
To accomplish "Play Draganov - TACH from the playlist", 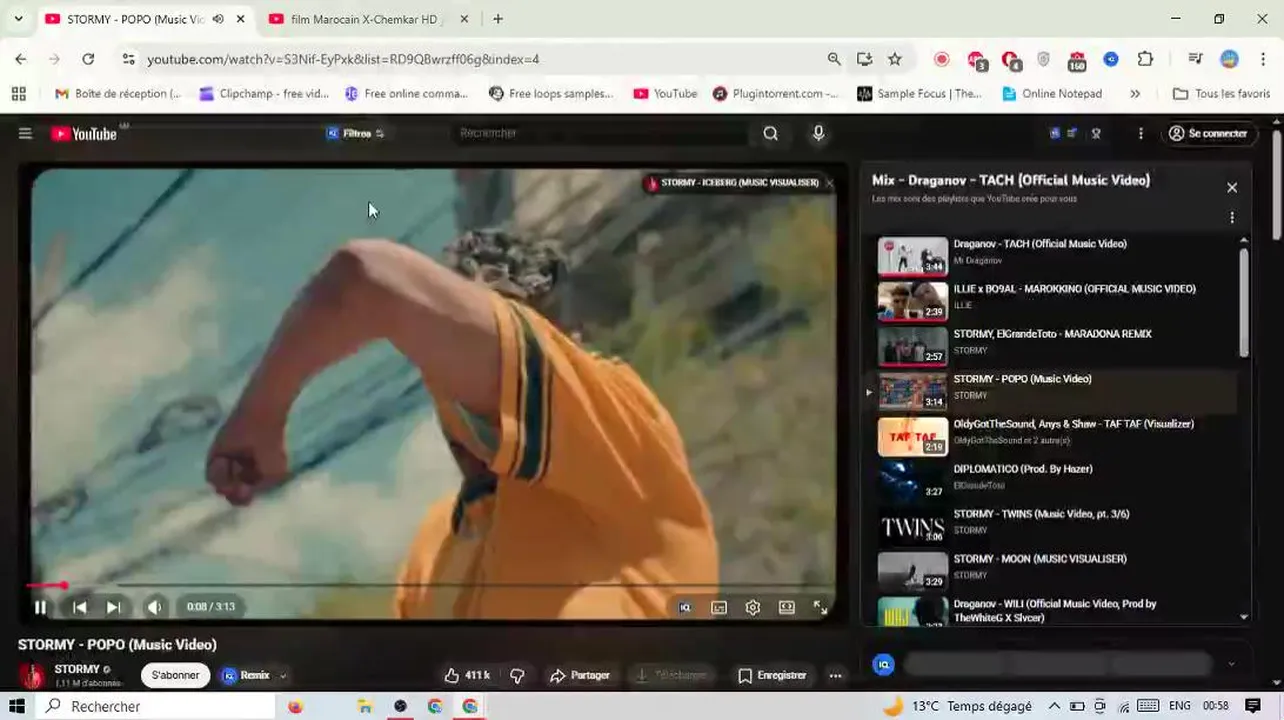I will [x=1055, y=254].
